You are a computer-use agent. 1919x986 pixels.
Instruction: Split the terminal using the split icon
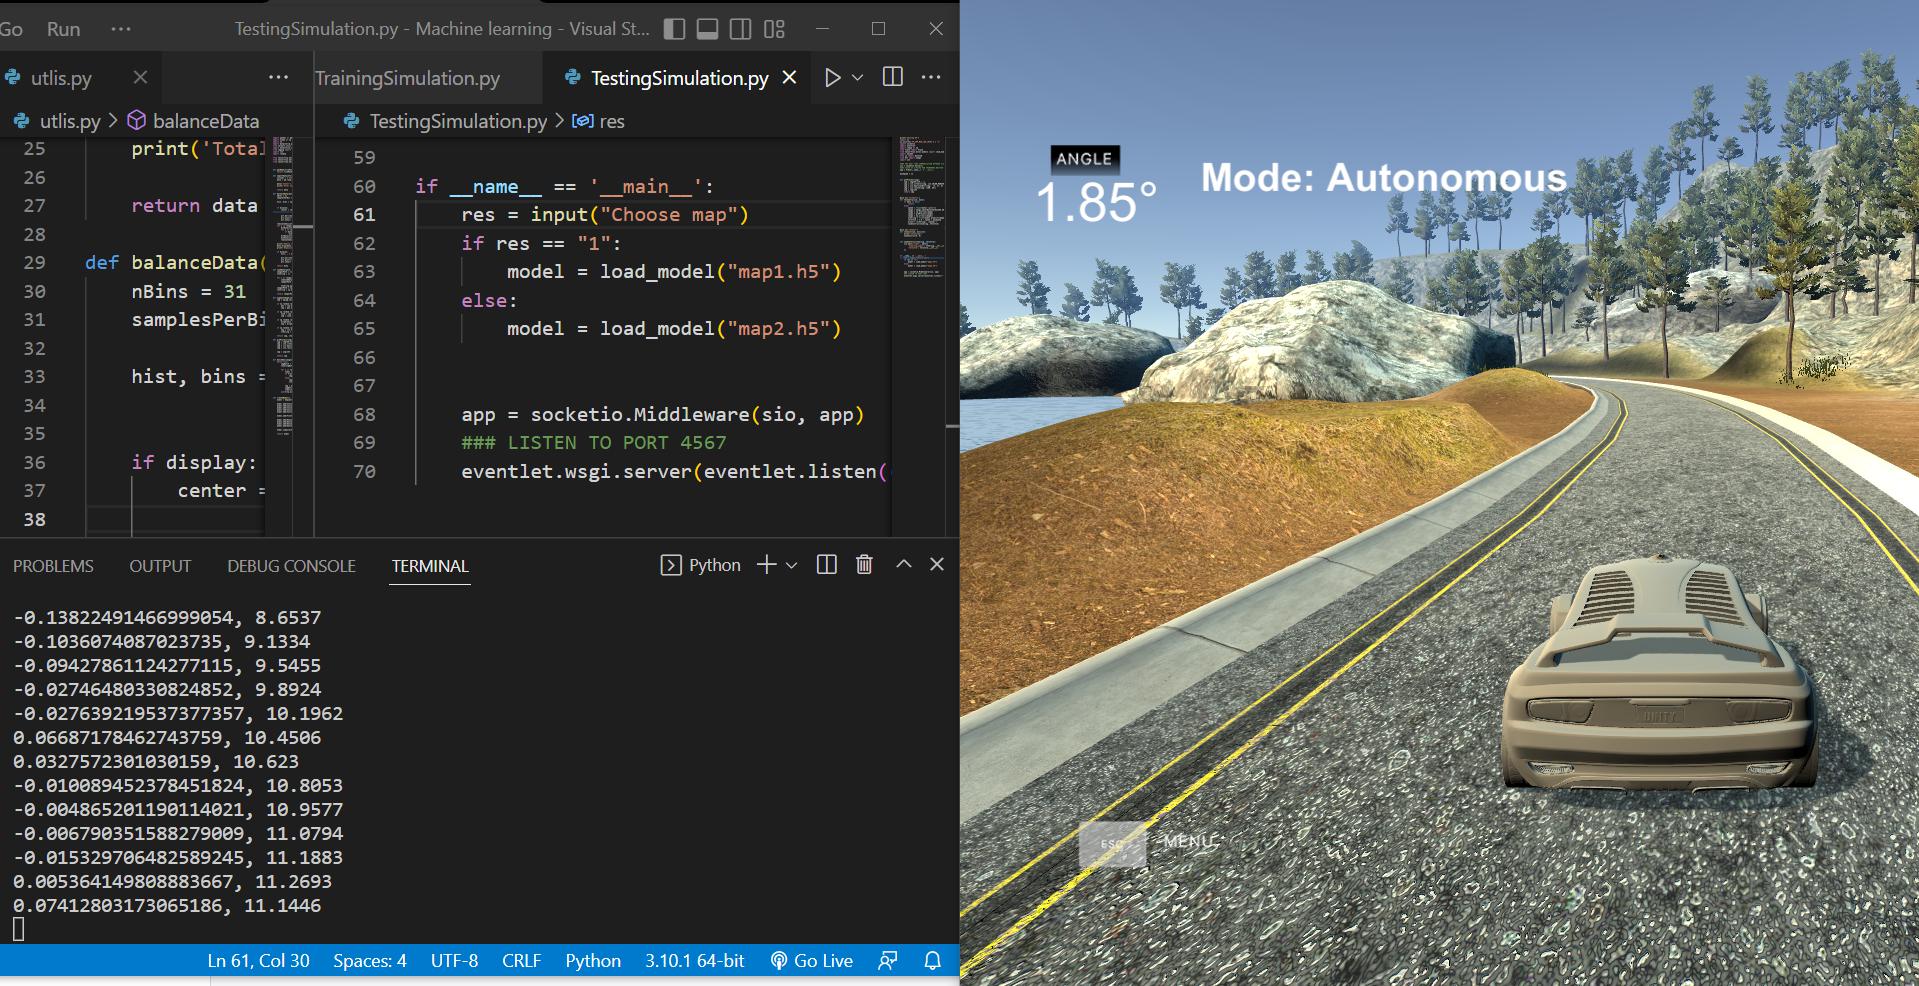tap(826, 564)
